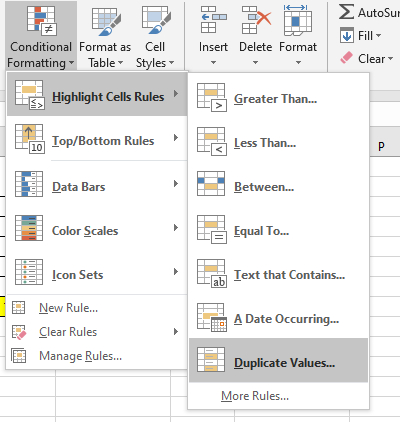
Task: Expand the Clear Rules submenu arrow
Action: coord(176,332)
